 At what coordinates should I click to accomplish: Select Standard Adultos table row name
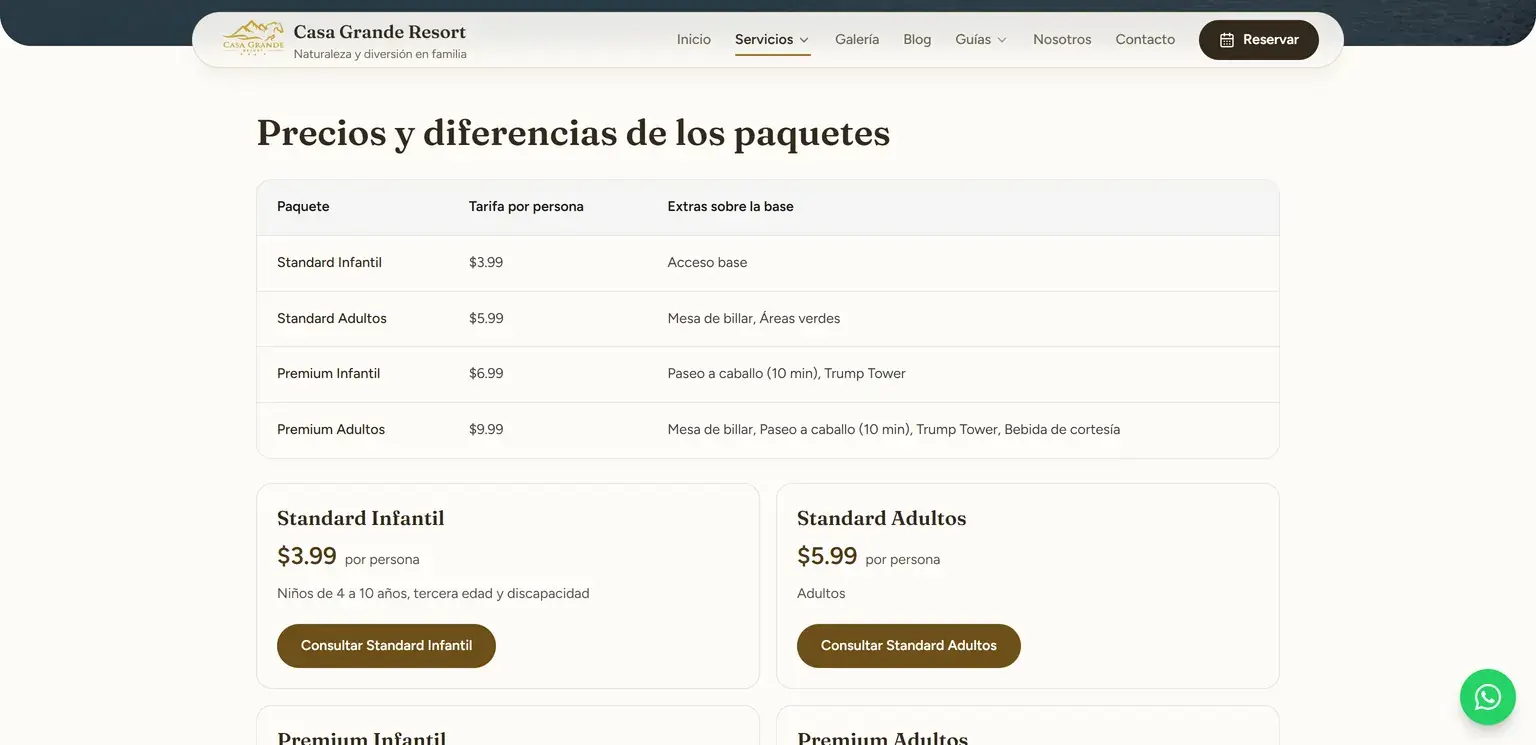(332, 319)
